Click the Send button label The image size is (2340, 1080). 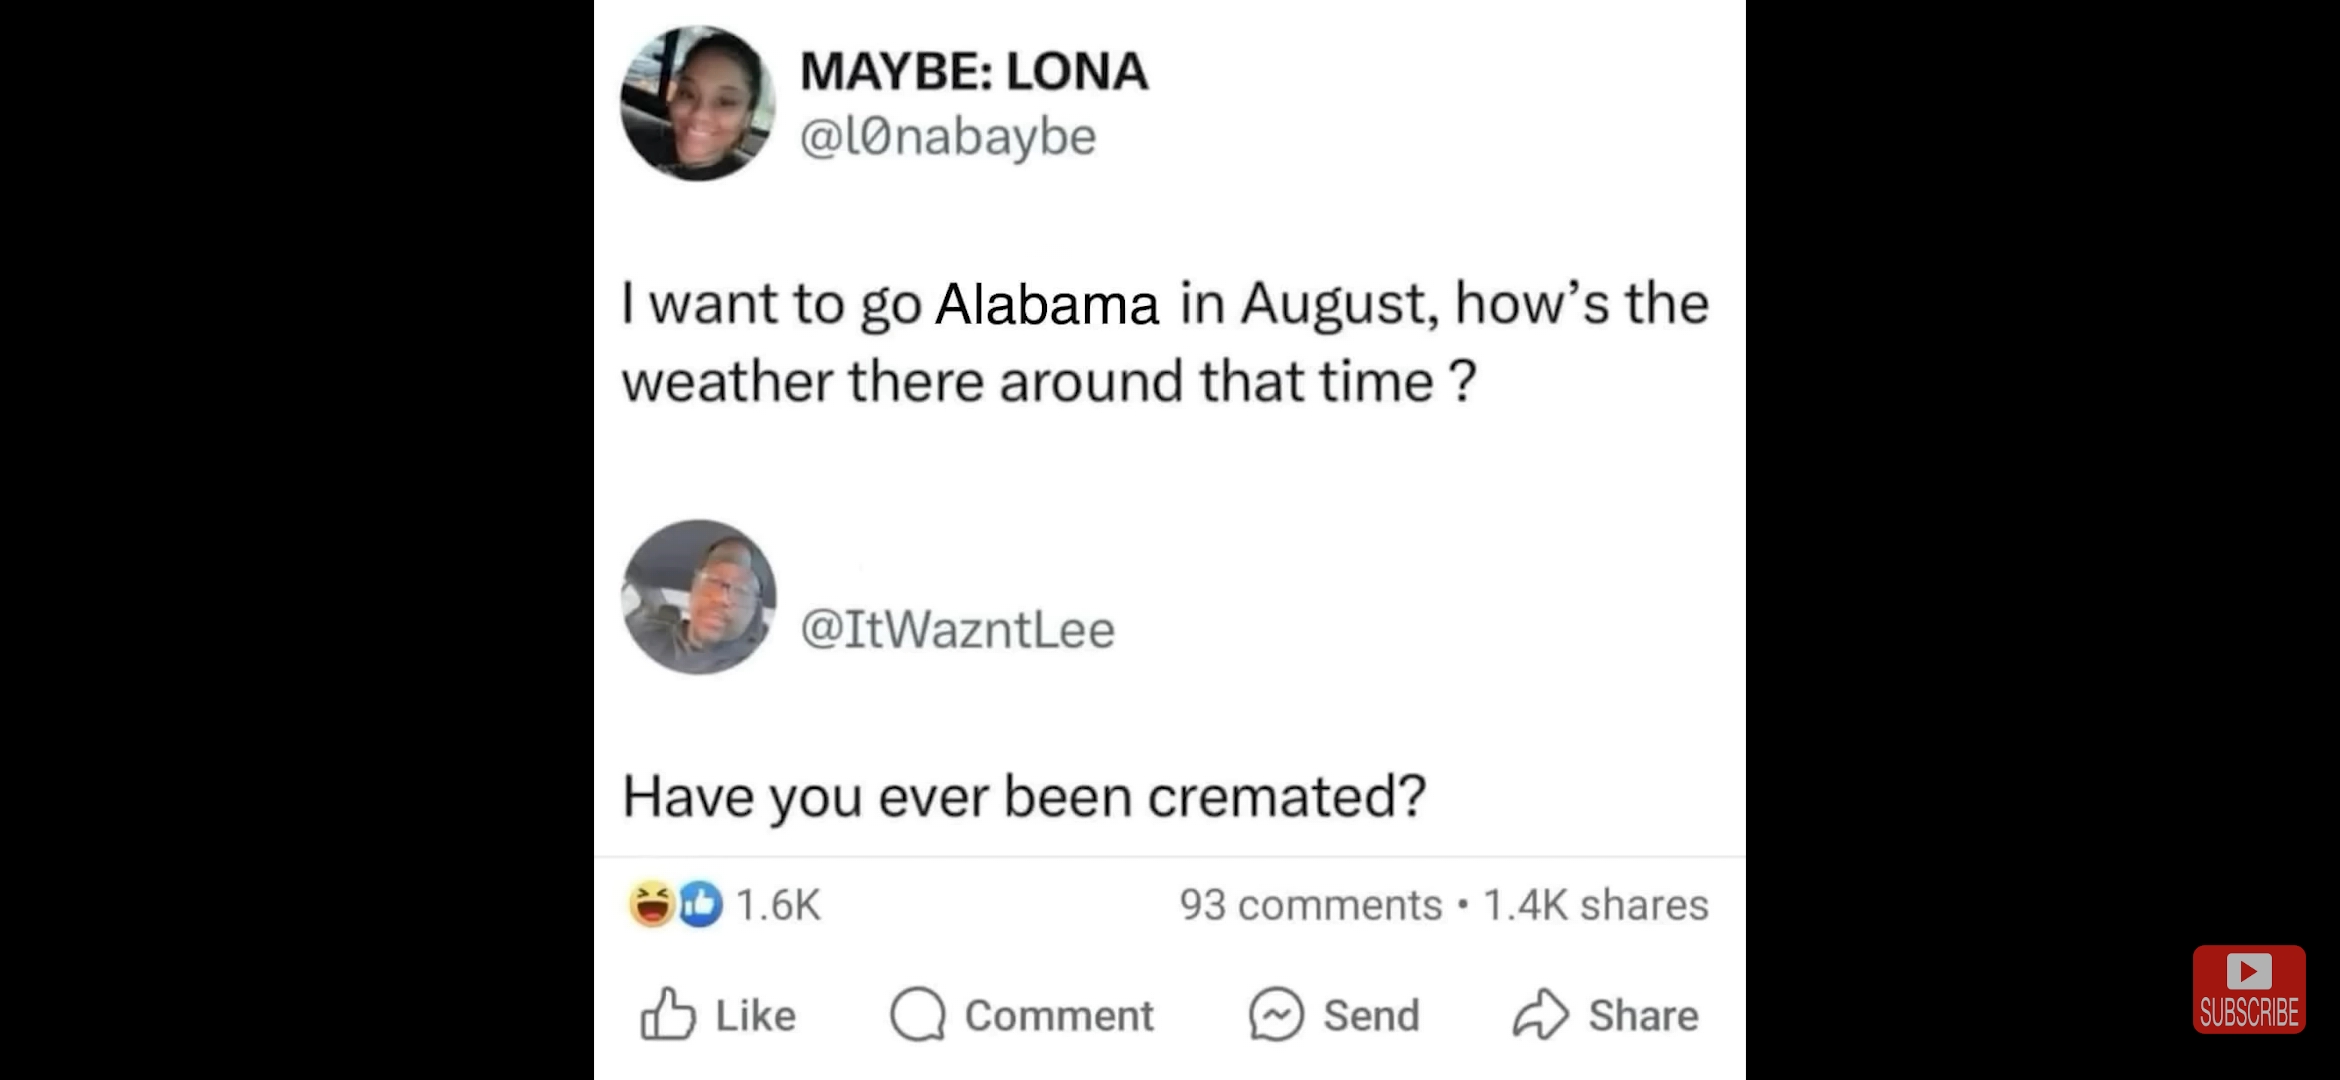tap(1371, 1016)
